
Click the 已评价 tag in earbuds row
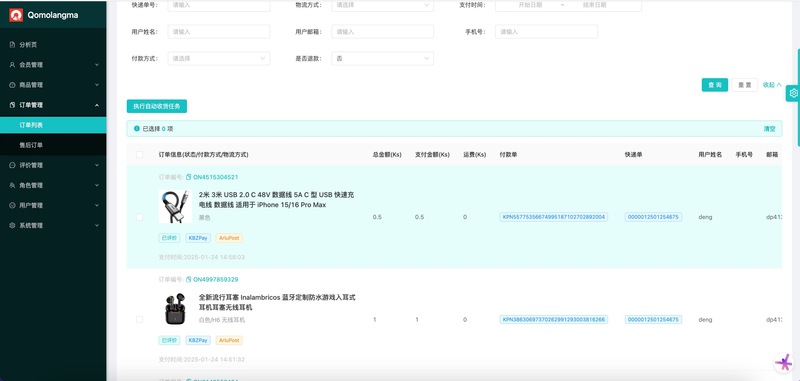click(x=169, y=340)
